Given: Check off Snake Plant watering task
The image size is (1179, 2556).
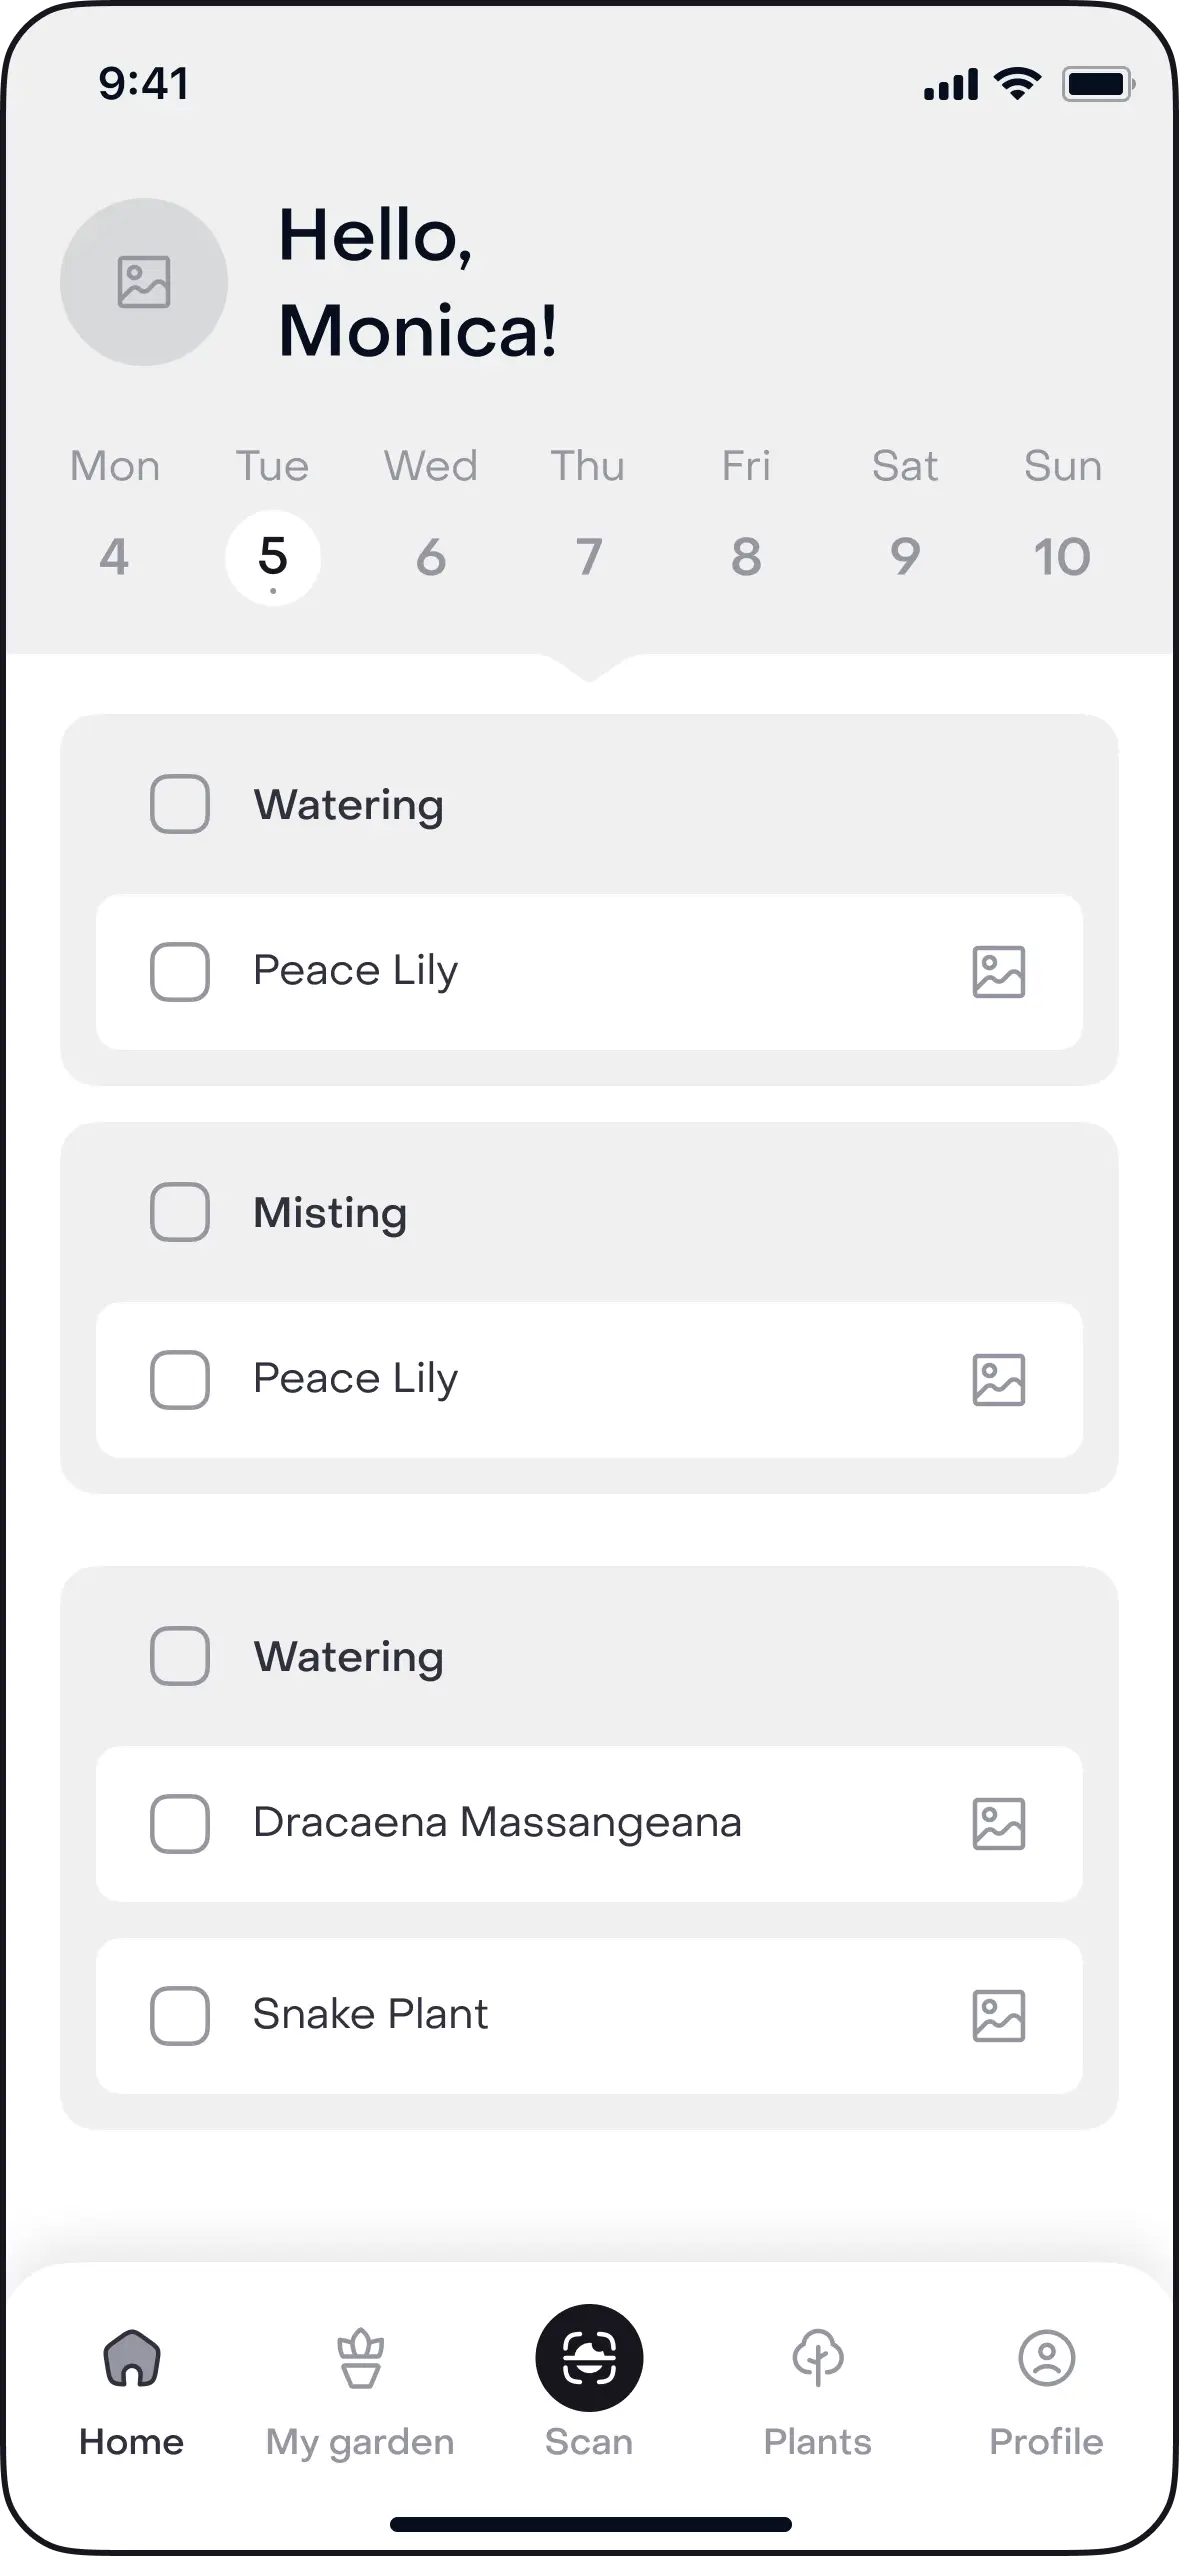Looking at the screenshot, I should (180, 2015).
